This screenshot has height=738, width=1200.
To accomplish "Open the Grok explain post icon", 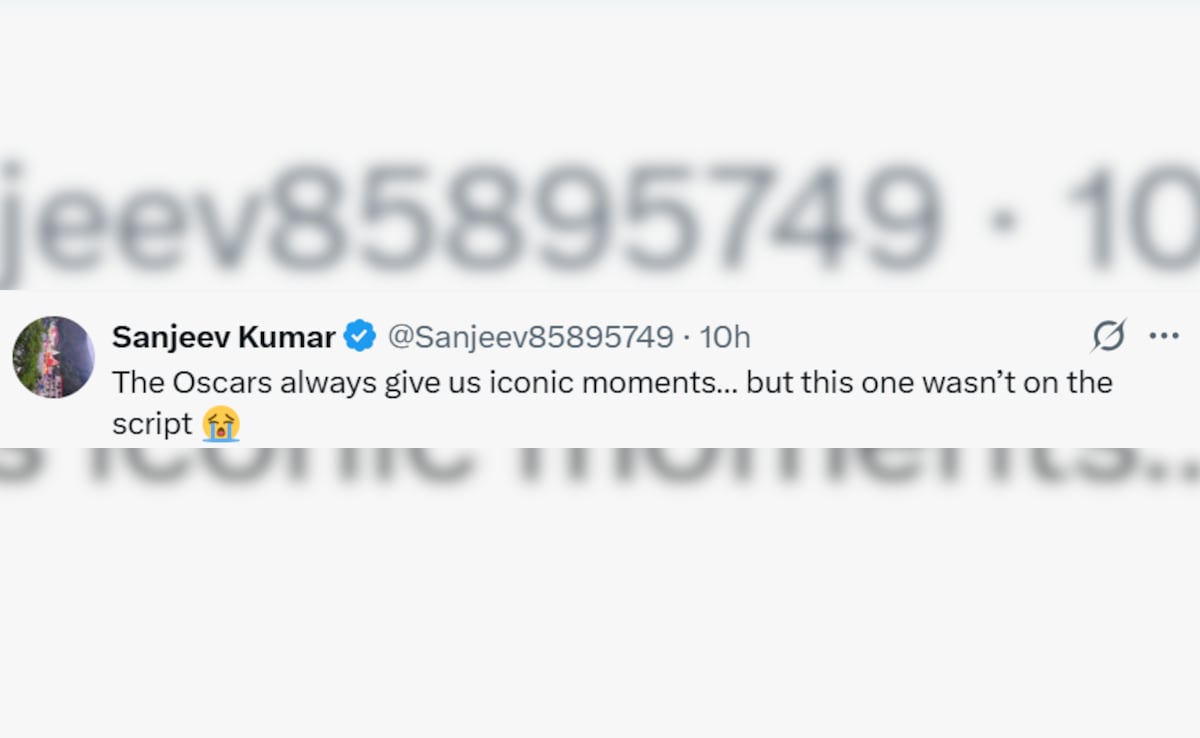I will click(1108, 337).
